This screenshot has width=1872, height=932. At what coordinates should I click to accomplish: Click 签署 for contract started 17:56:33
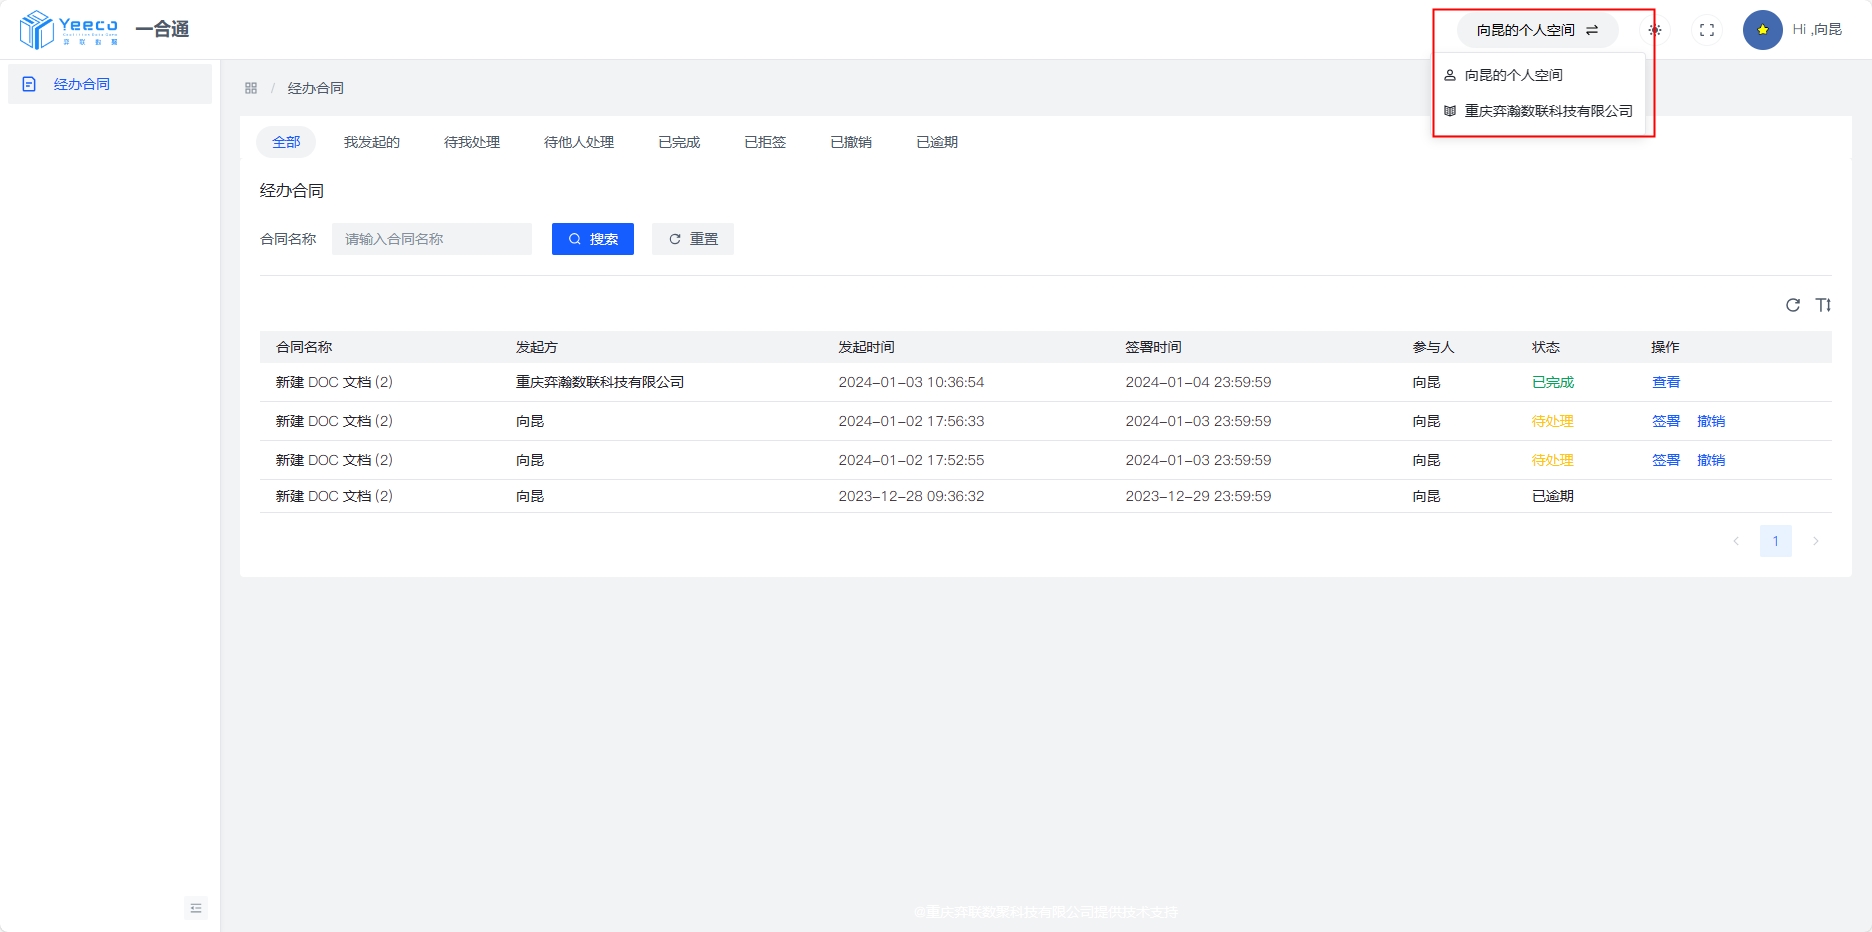(x=1666, y=421)
